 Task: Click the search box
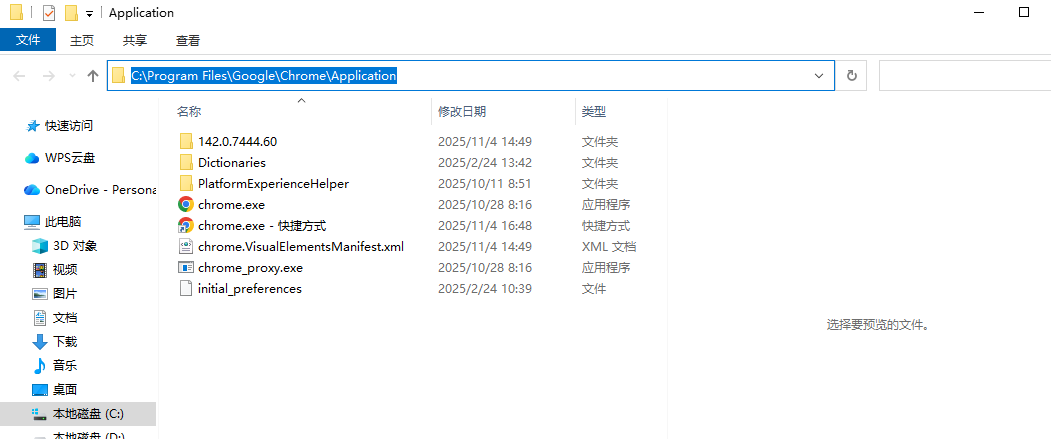(x=965, y=76)
